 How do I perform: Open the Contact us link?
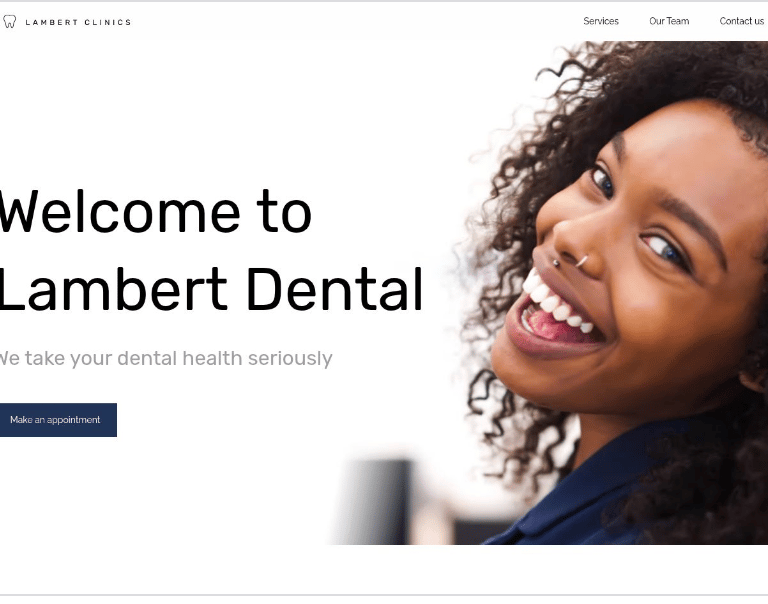pyautogui.click(x=742, y=21)
